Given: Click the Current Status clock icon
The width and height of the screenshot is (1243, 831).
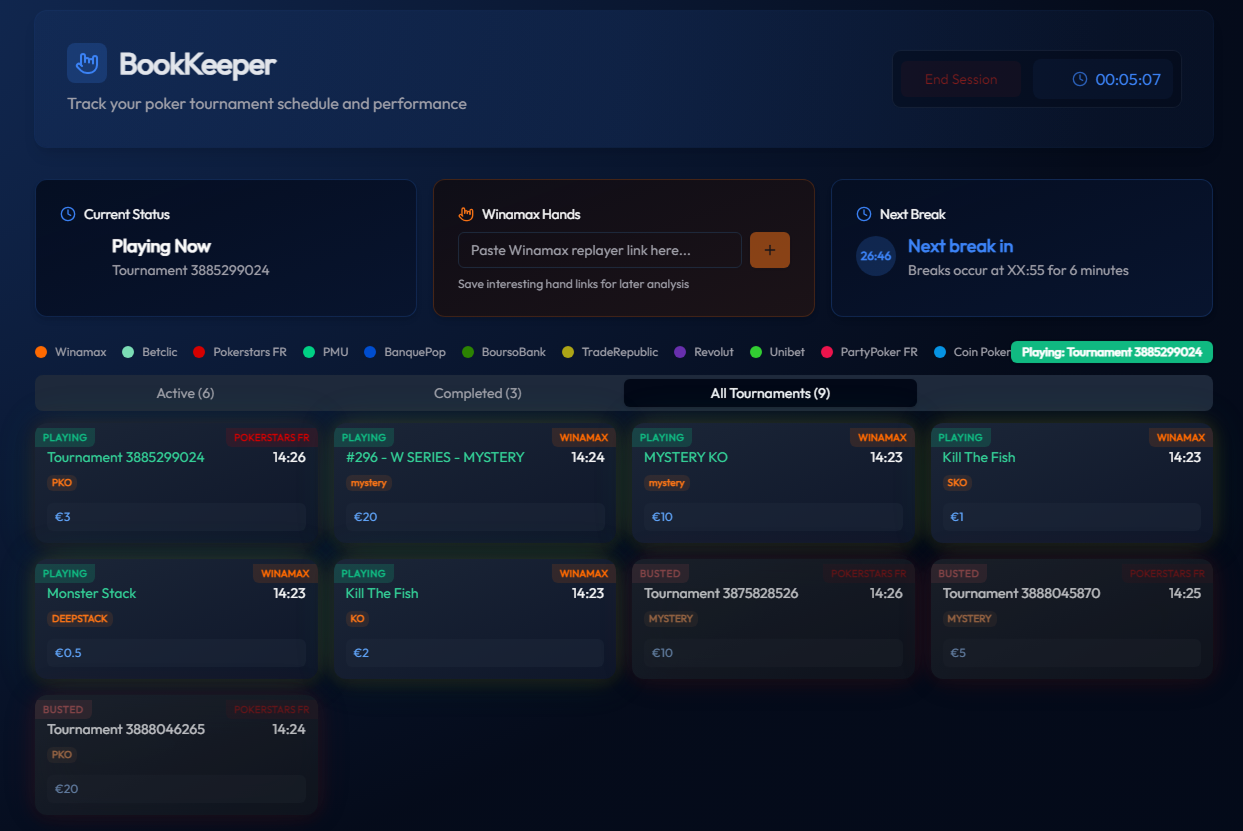Looking at the screenshot, I should click(x=68, y=214).
